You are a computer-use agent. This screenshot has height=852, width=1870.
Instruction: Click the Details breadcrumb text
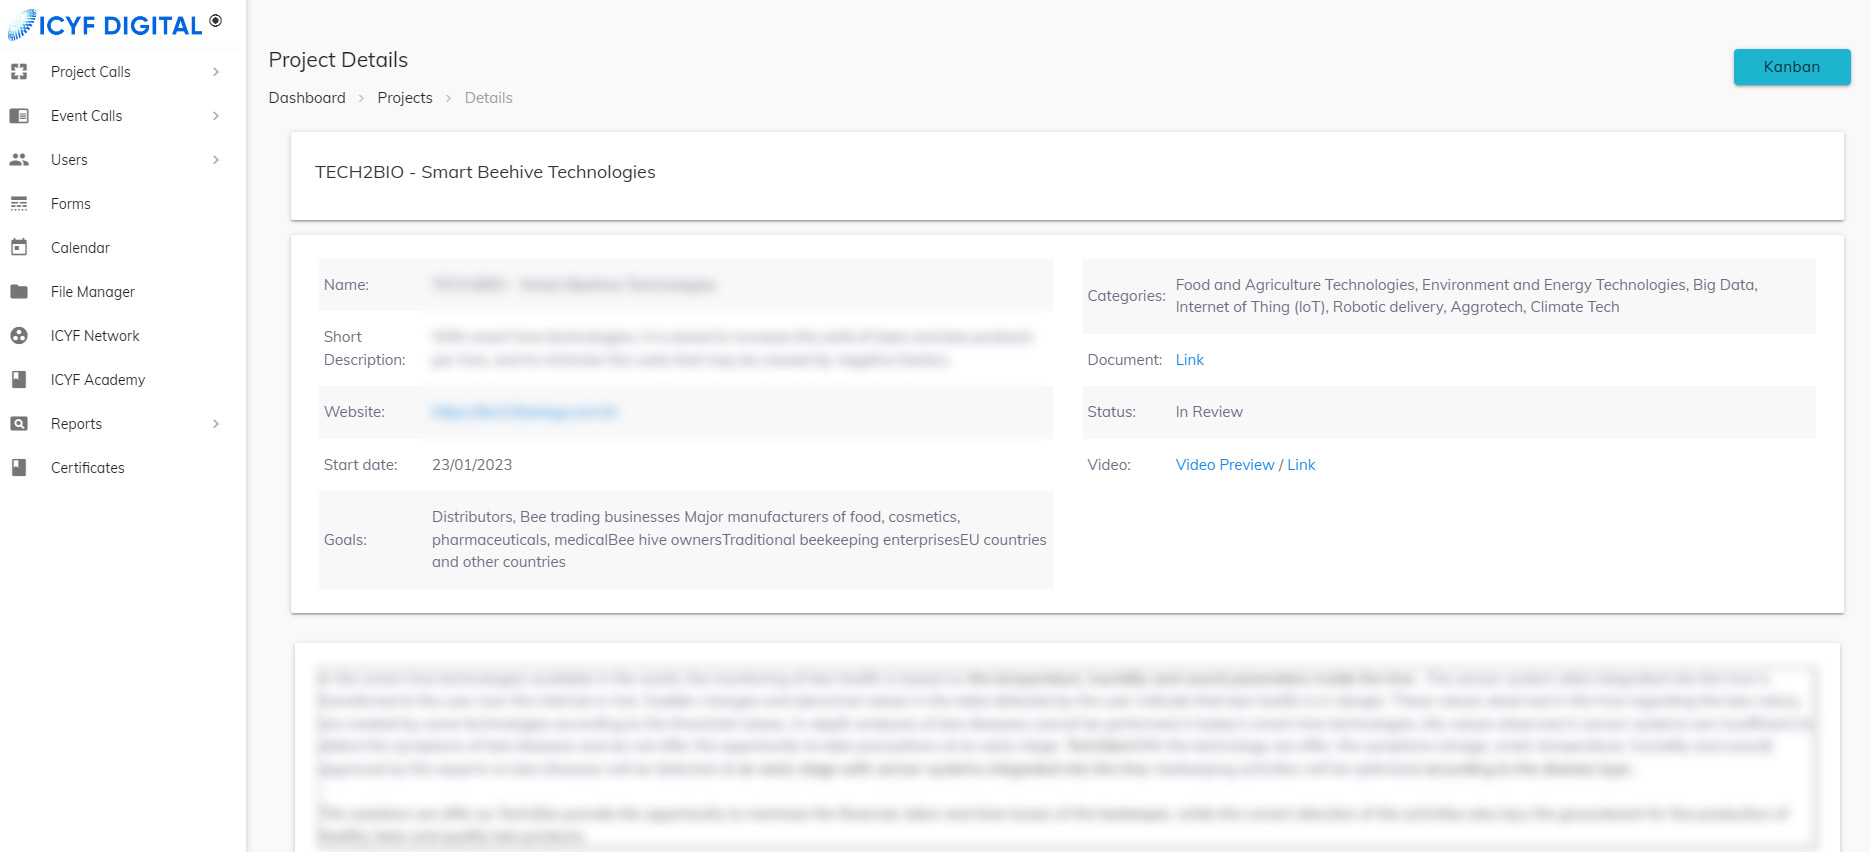tap(489, 98)
